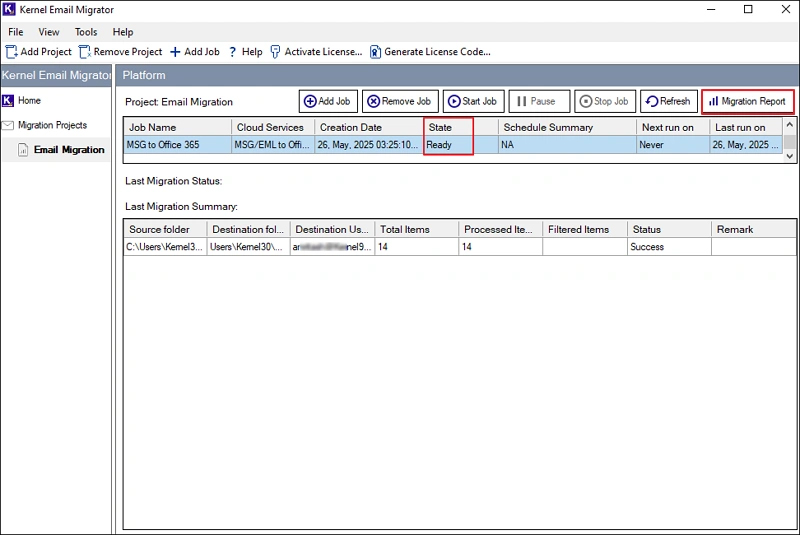Viewport: 800px width, 535px height.
Task: Click the Remove Job button
Action: (400, 101)
